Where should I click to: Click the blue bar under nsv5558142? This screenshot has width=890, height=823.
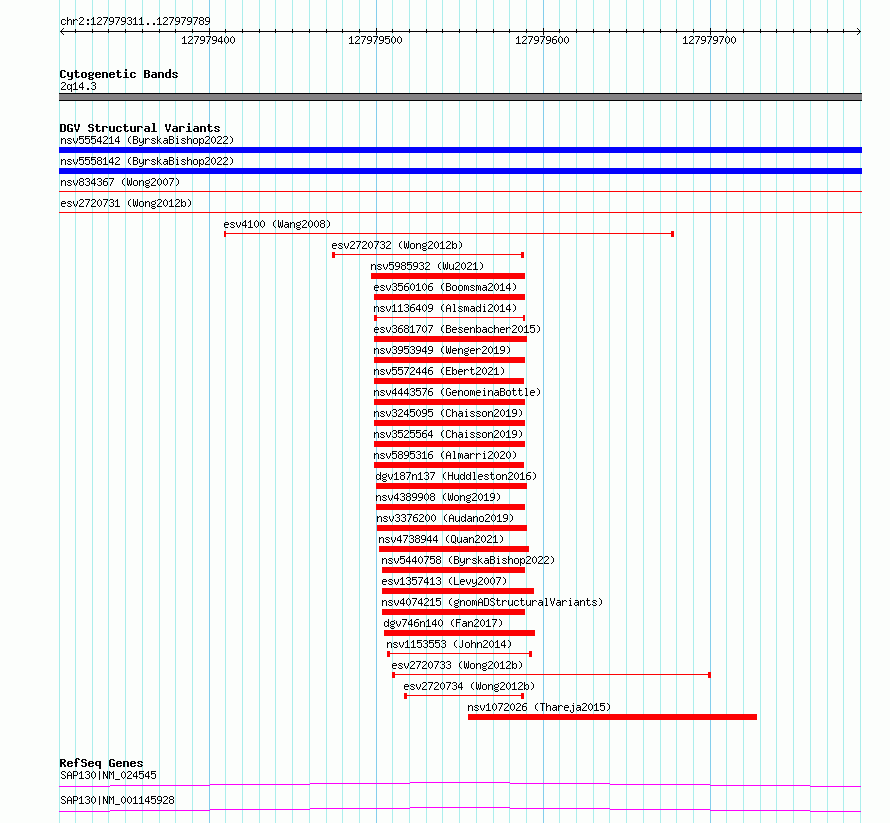click(460, 171)
